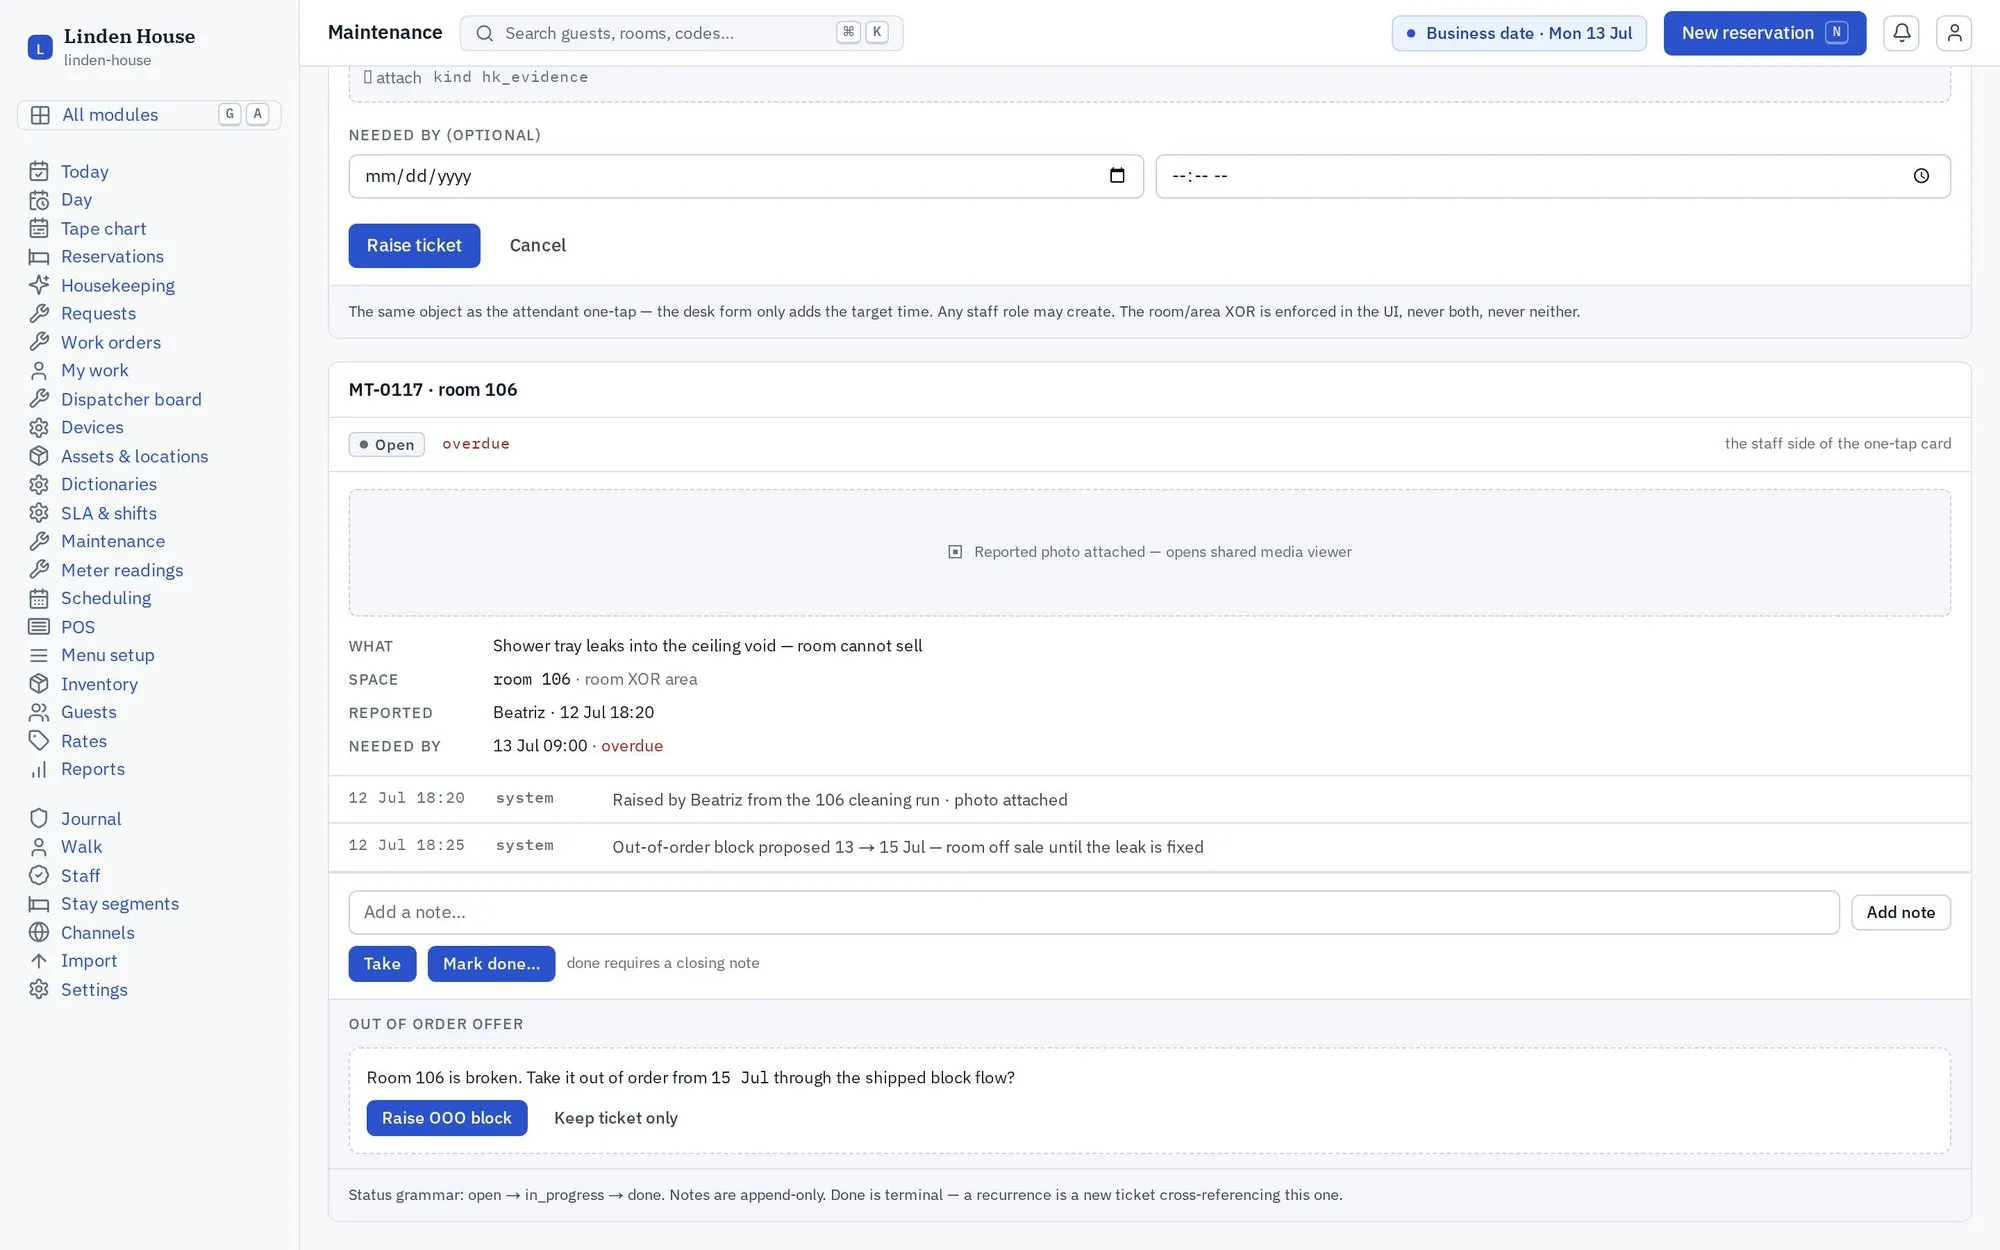Viewport: 2000px width, 1250px height.
Task: Open the date picker calendar icon
Action: [x=1117, y=176]
